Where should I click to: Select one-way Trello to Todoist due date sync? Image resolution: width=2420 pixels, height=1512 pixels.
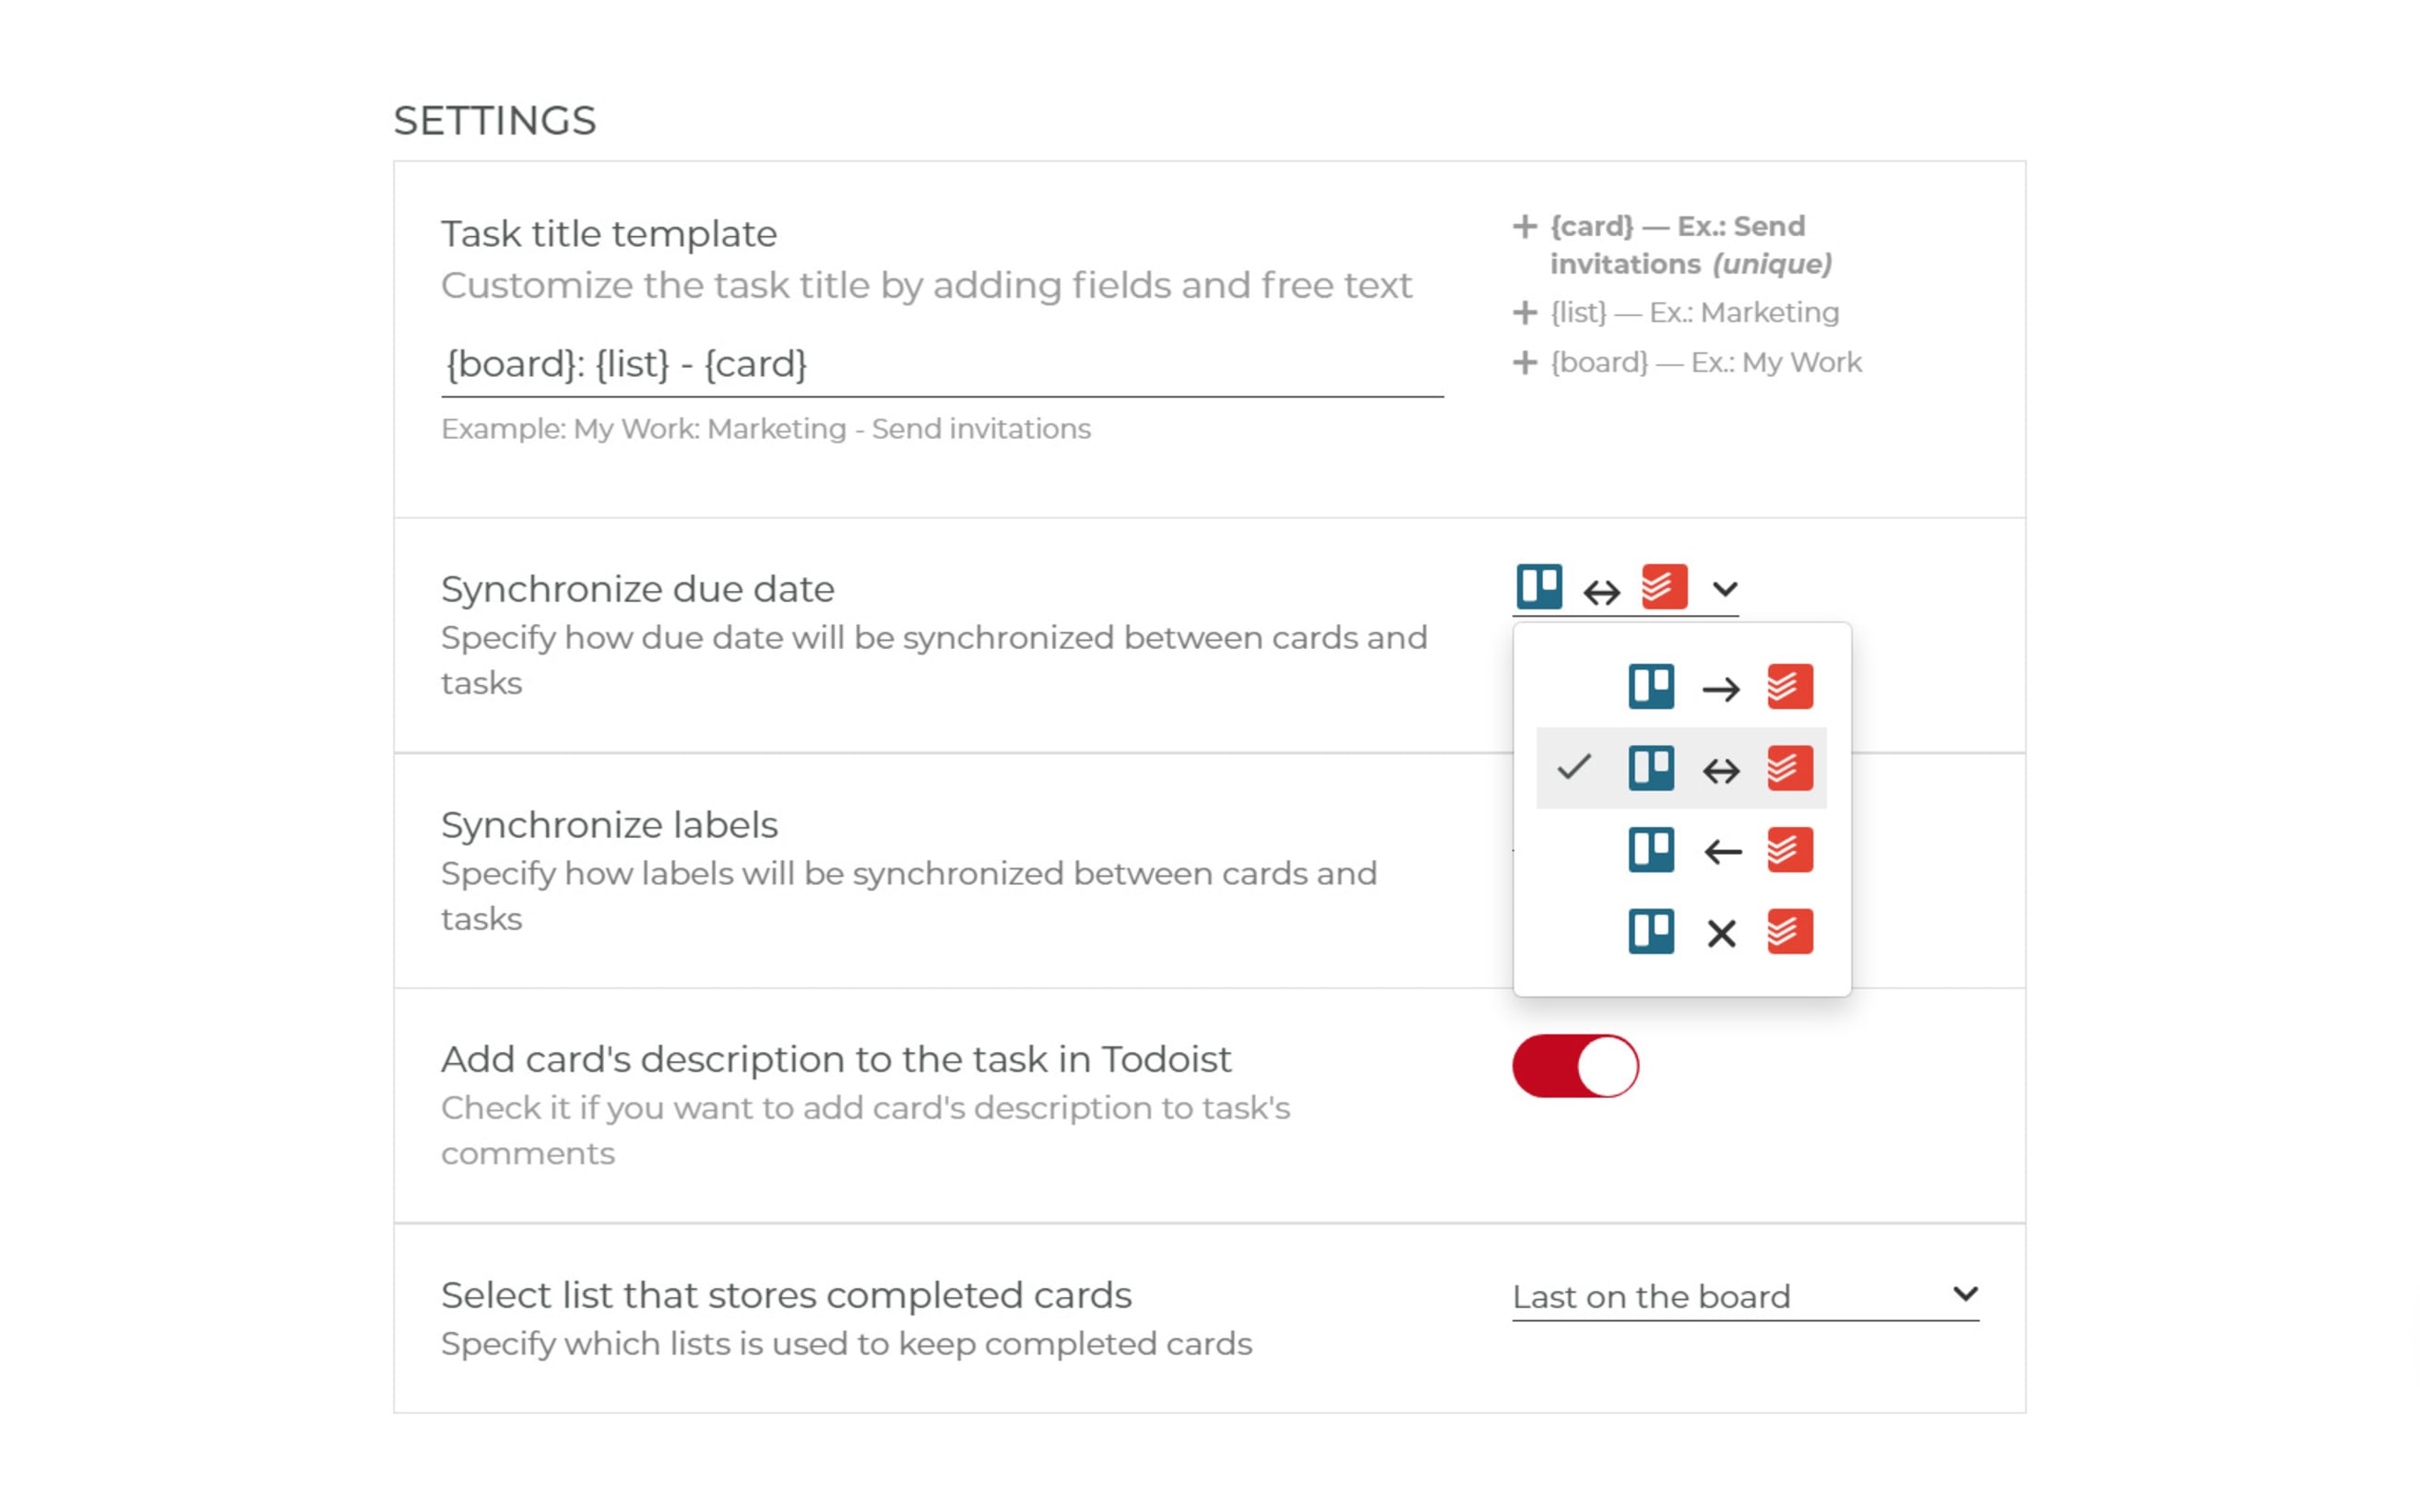(x=1720, y=687)
